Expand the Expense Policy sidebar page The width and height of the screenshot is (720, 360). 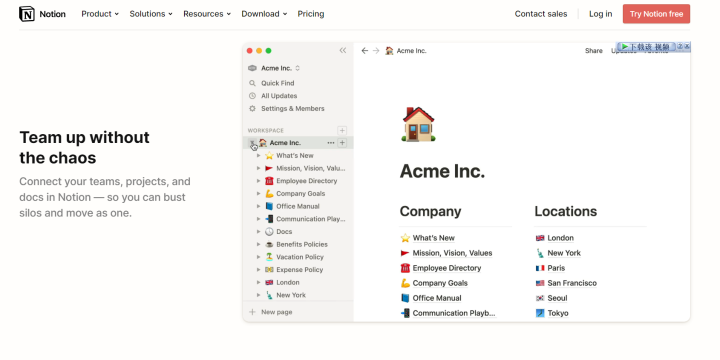[x=259, y=270]
